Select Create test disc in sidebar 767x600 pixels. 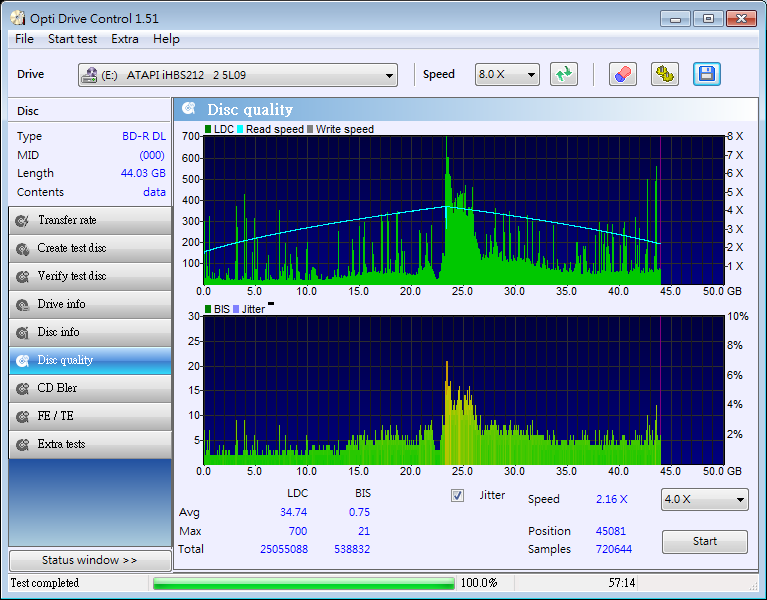pyautogui.click(x=89, y=248)
